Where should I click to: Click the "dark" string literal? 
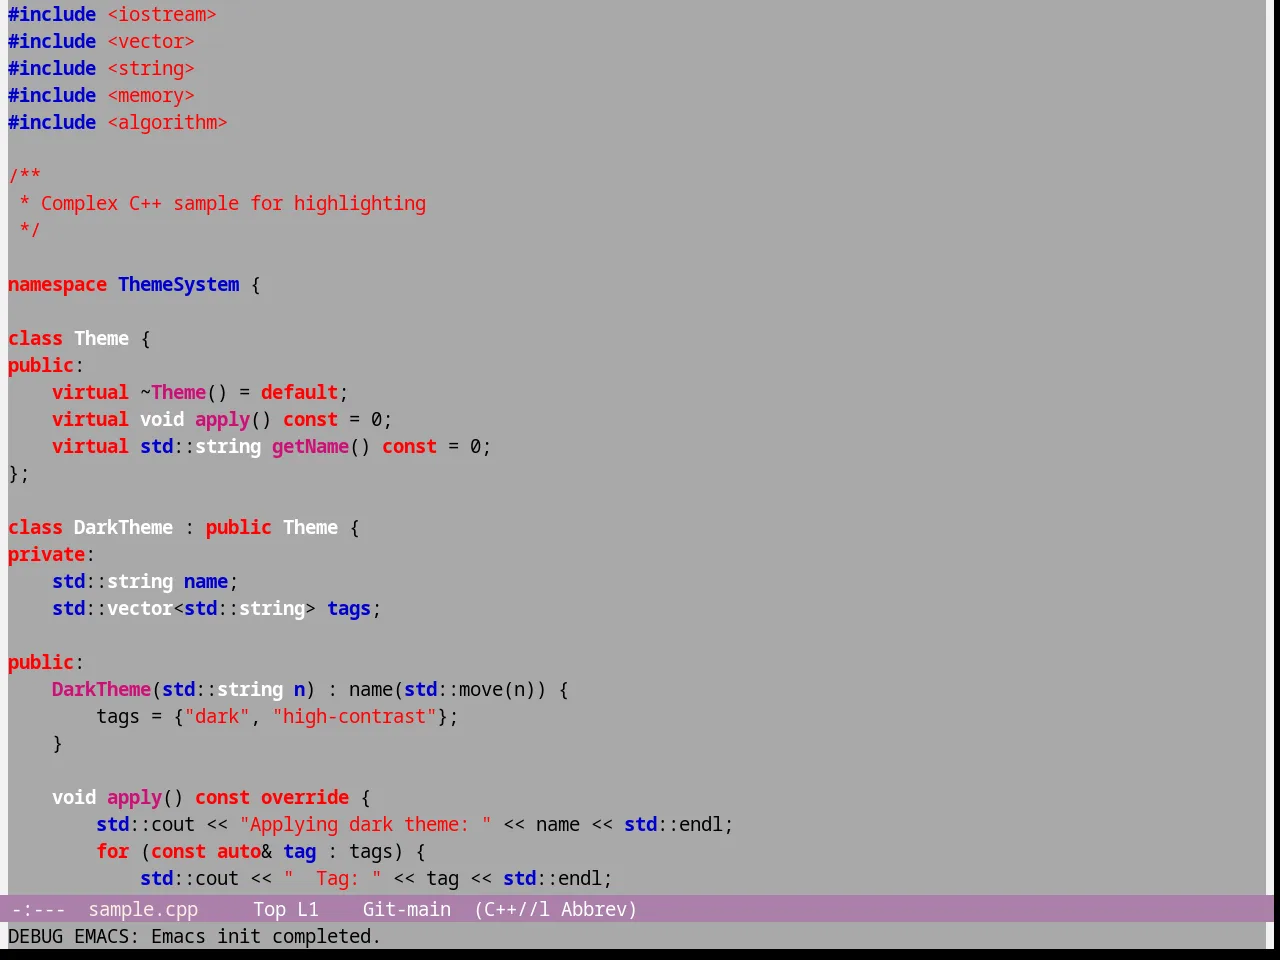tap(217, 717)
